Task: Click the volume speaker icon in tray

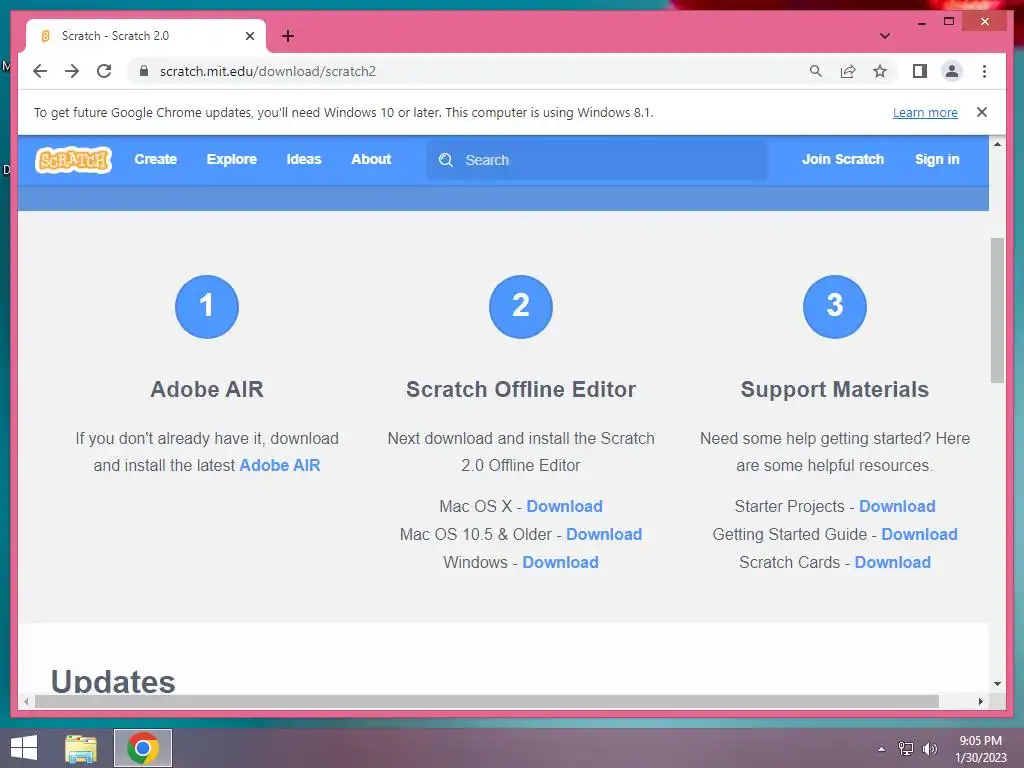Action: [929, 749]
